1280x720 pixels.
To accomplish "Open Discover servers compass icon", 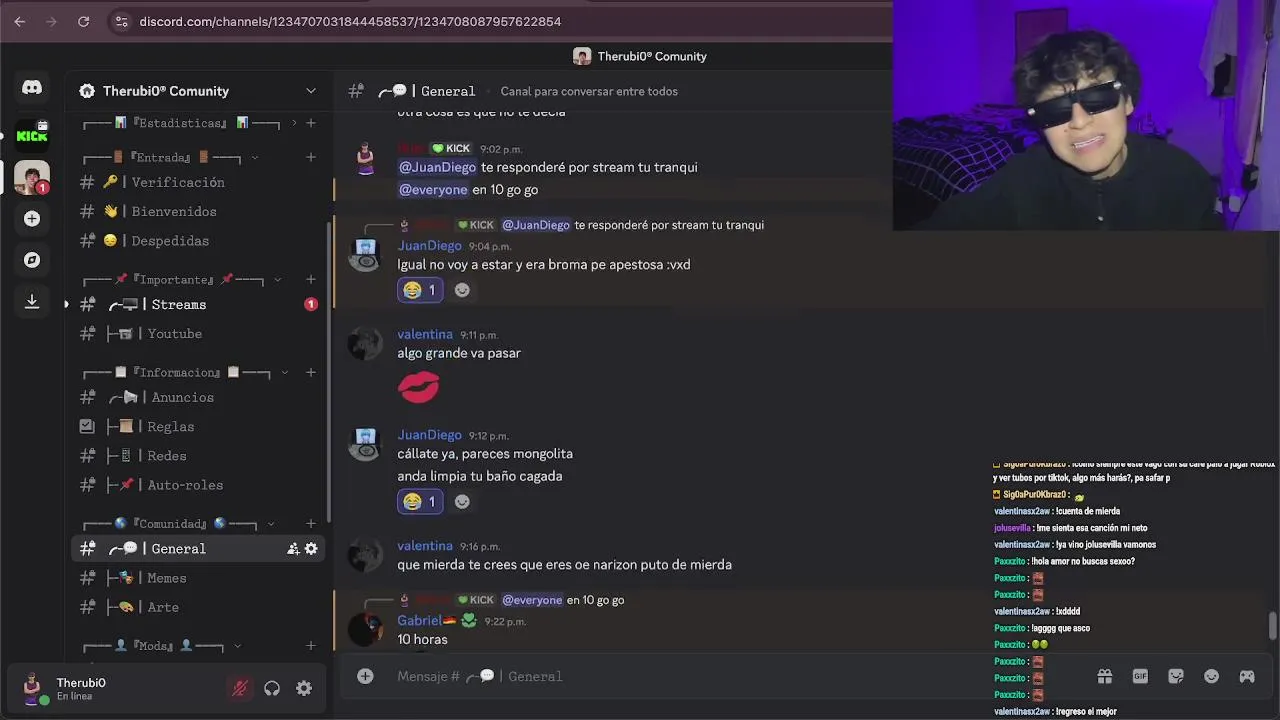I will (x=32, y=260).
